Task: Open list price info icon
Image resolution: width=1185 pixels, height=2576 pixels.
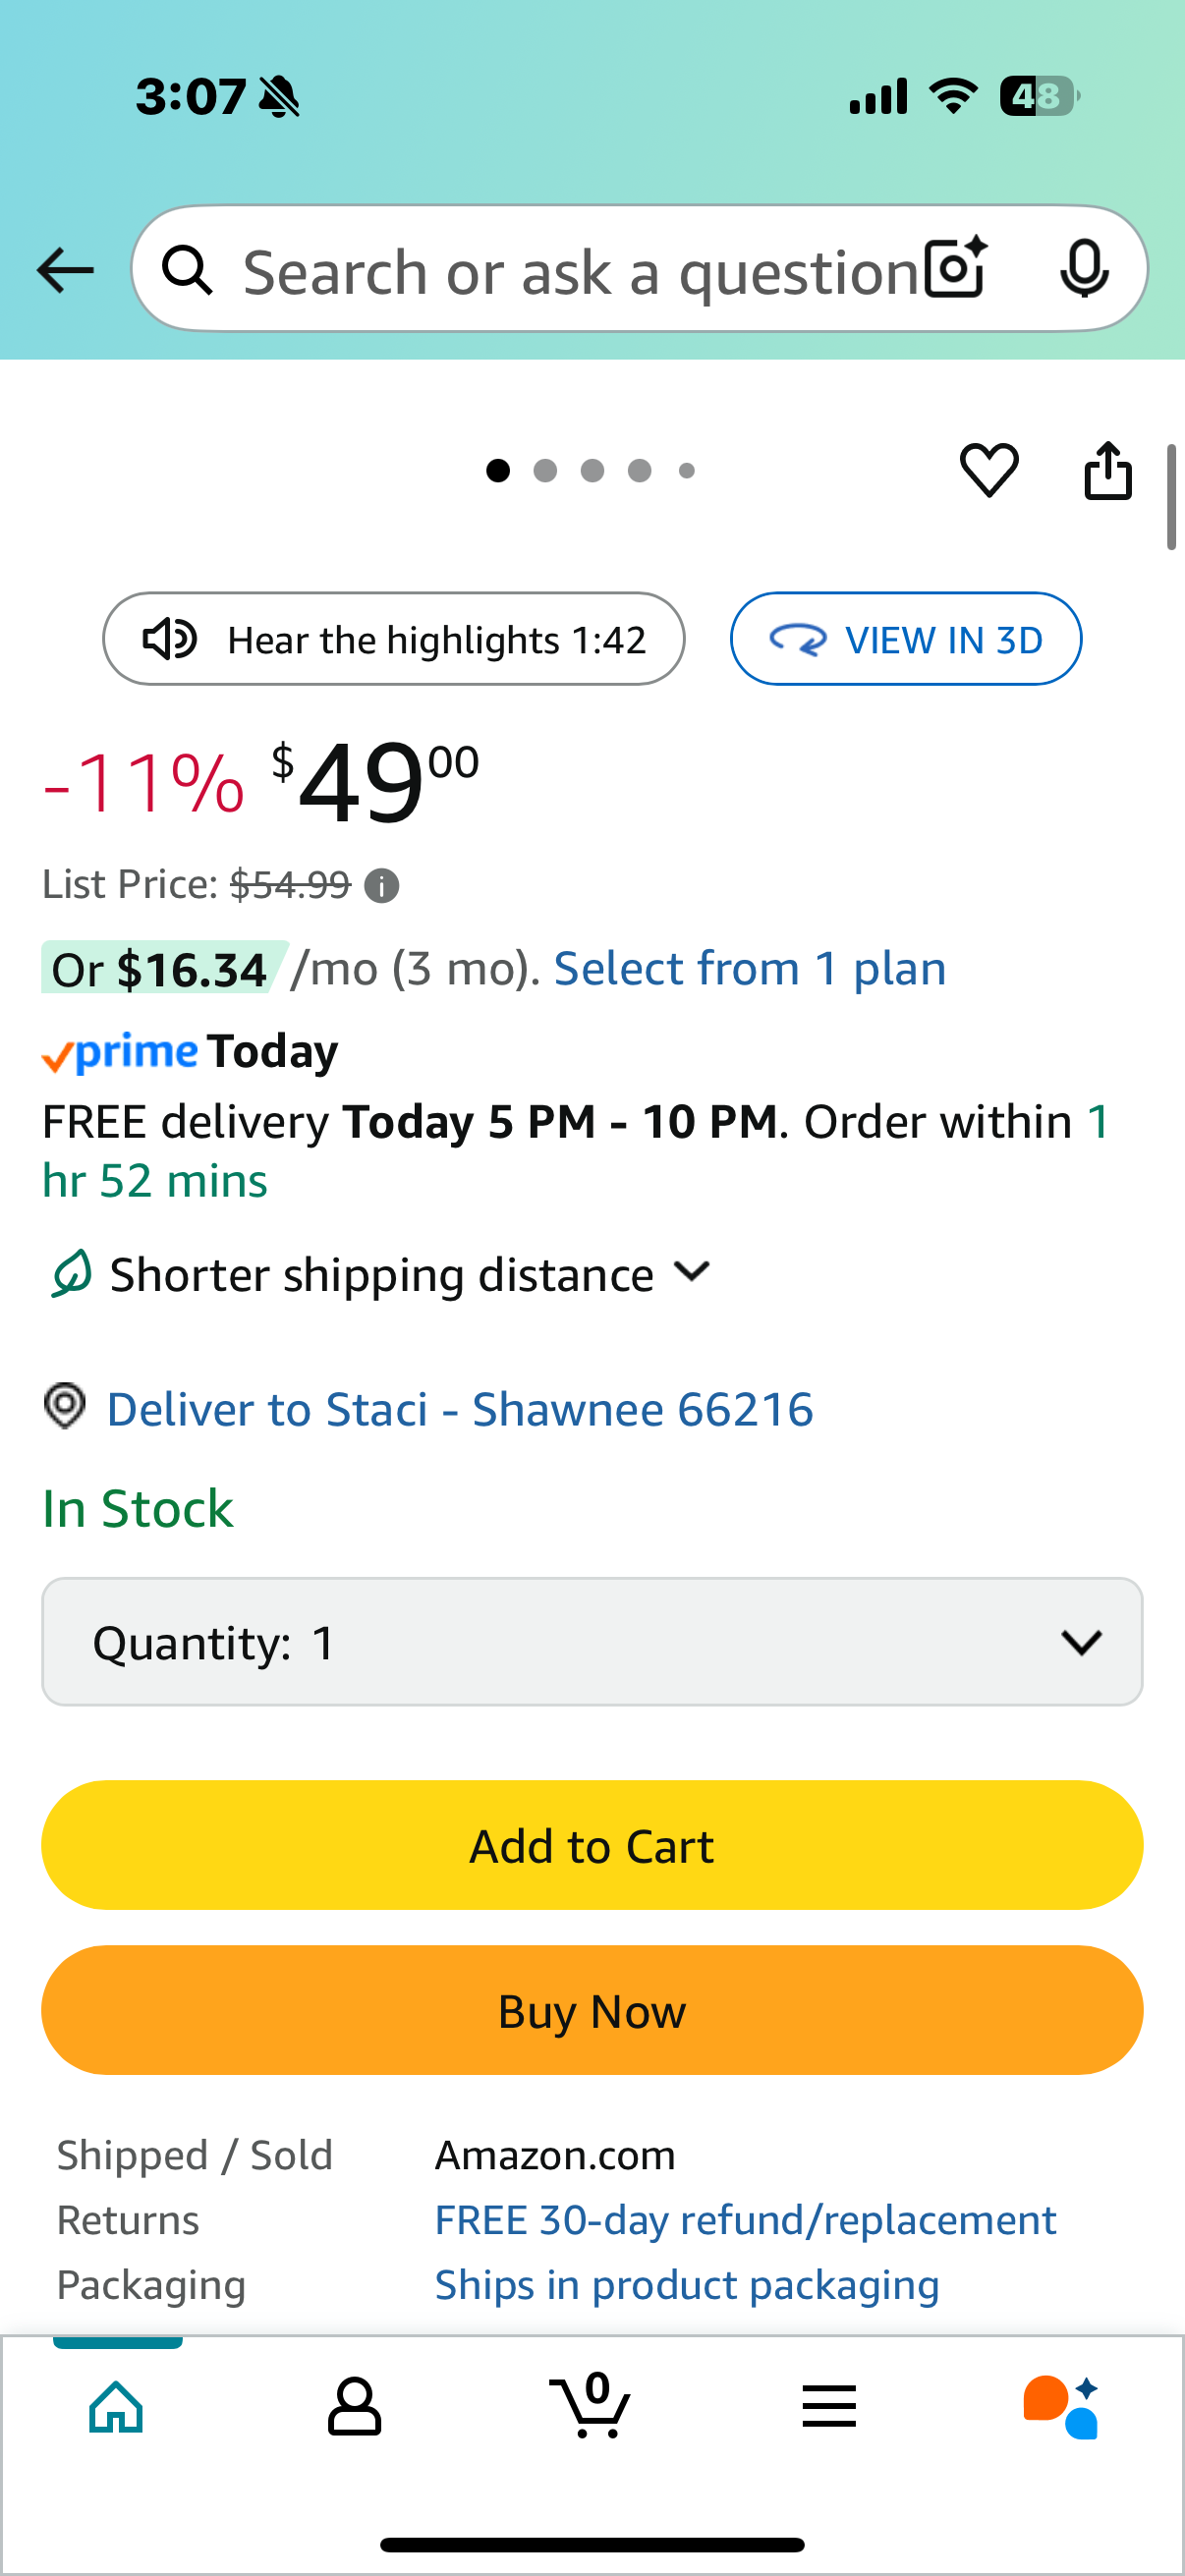Action: tap(381, 886)
